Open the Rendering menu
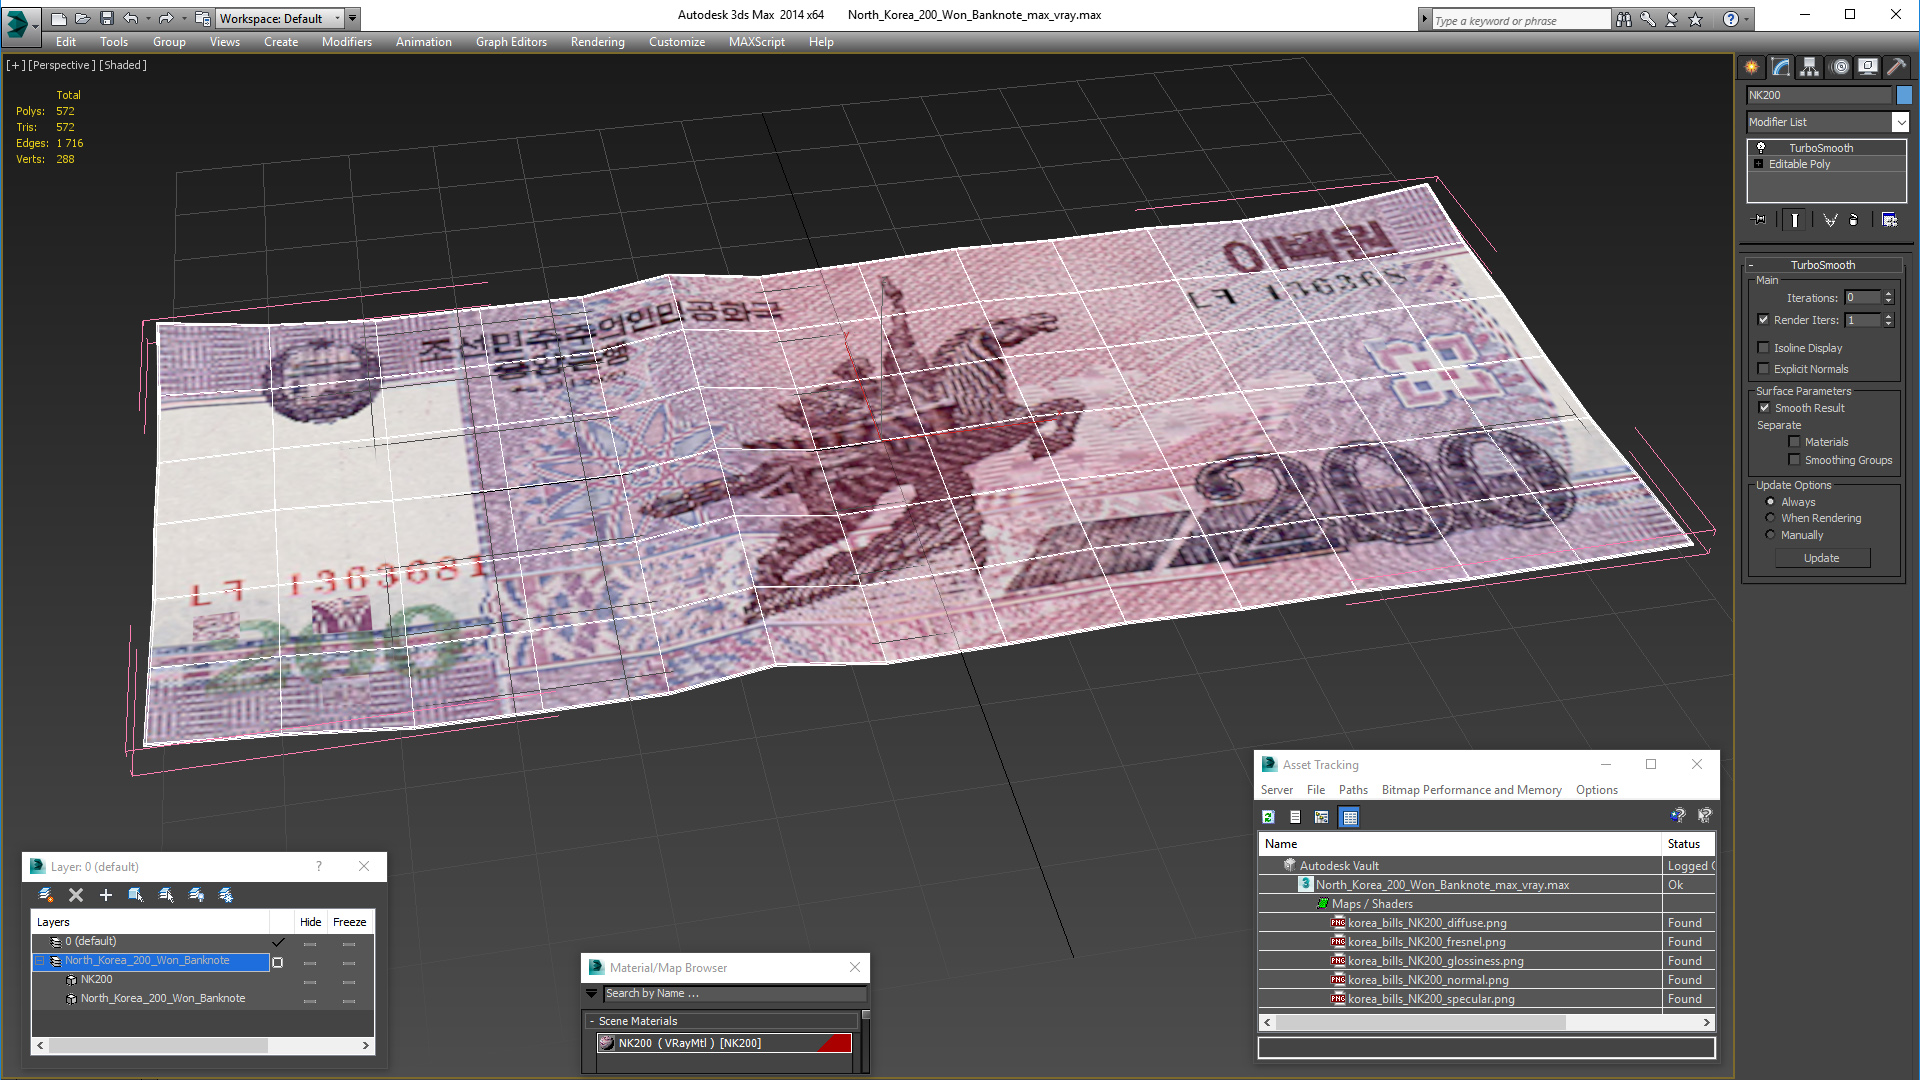This screenshot has width=1920, height=1080. (x=597, y=42)
